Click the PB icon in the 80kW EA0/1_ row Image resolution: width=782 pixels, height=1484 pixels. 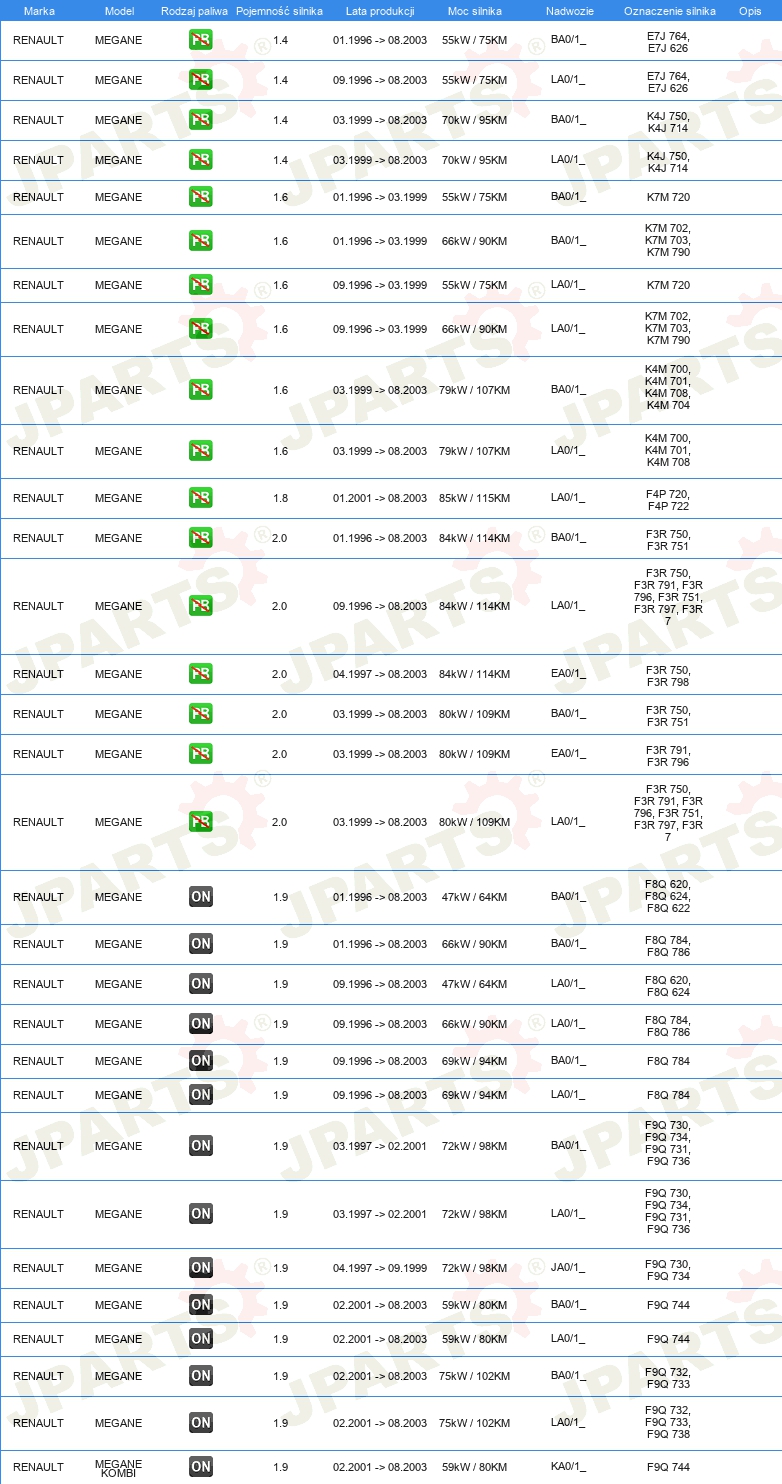(201, 754)
